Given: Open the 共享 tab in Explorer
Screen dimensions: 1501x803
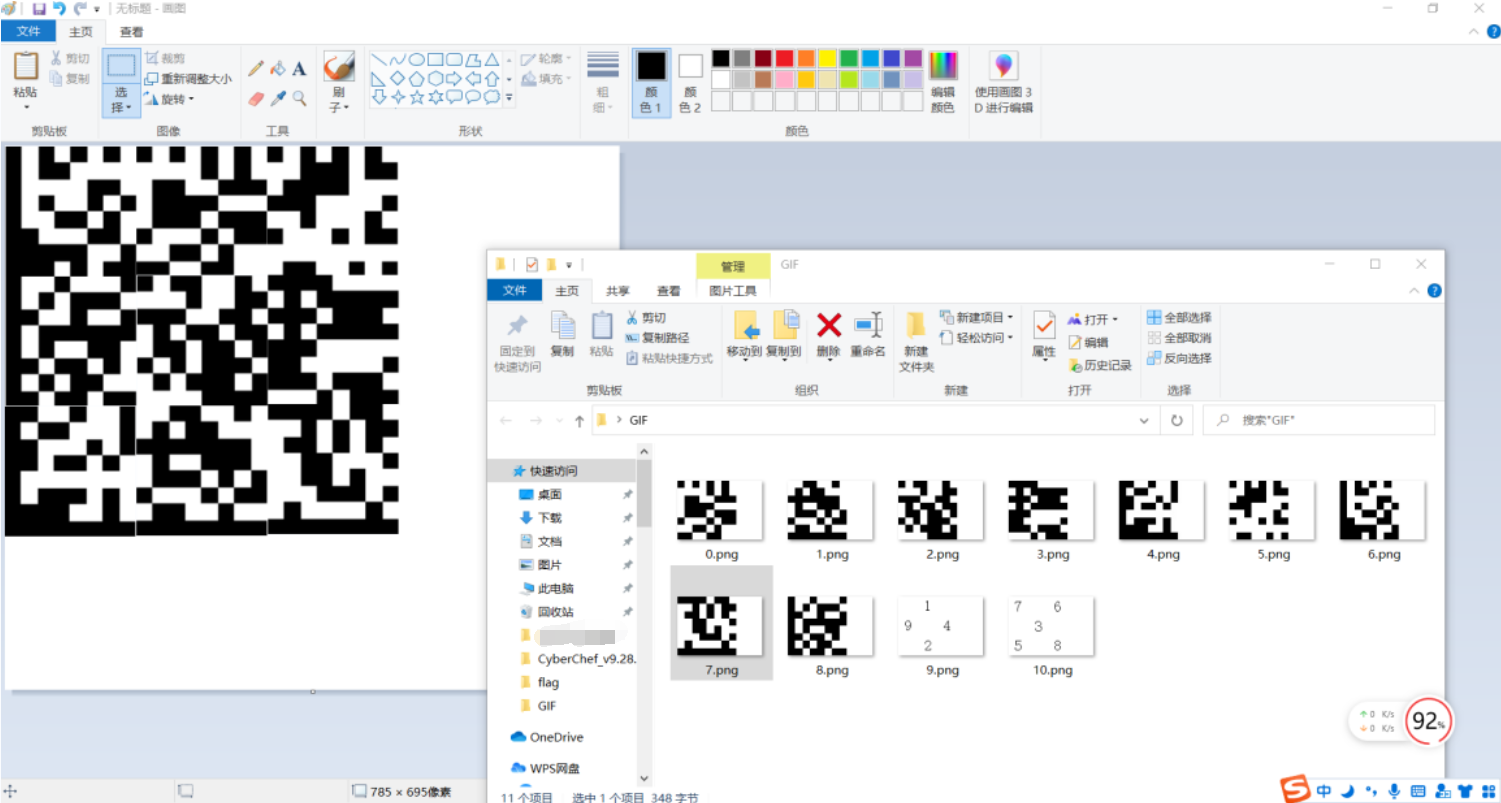Looking at the screenshot, I should click(617, 291).
